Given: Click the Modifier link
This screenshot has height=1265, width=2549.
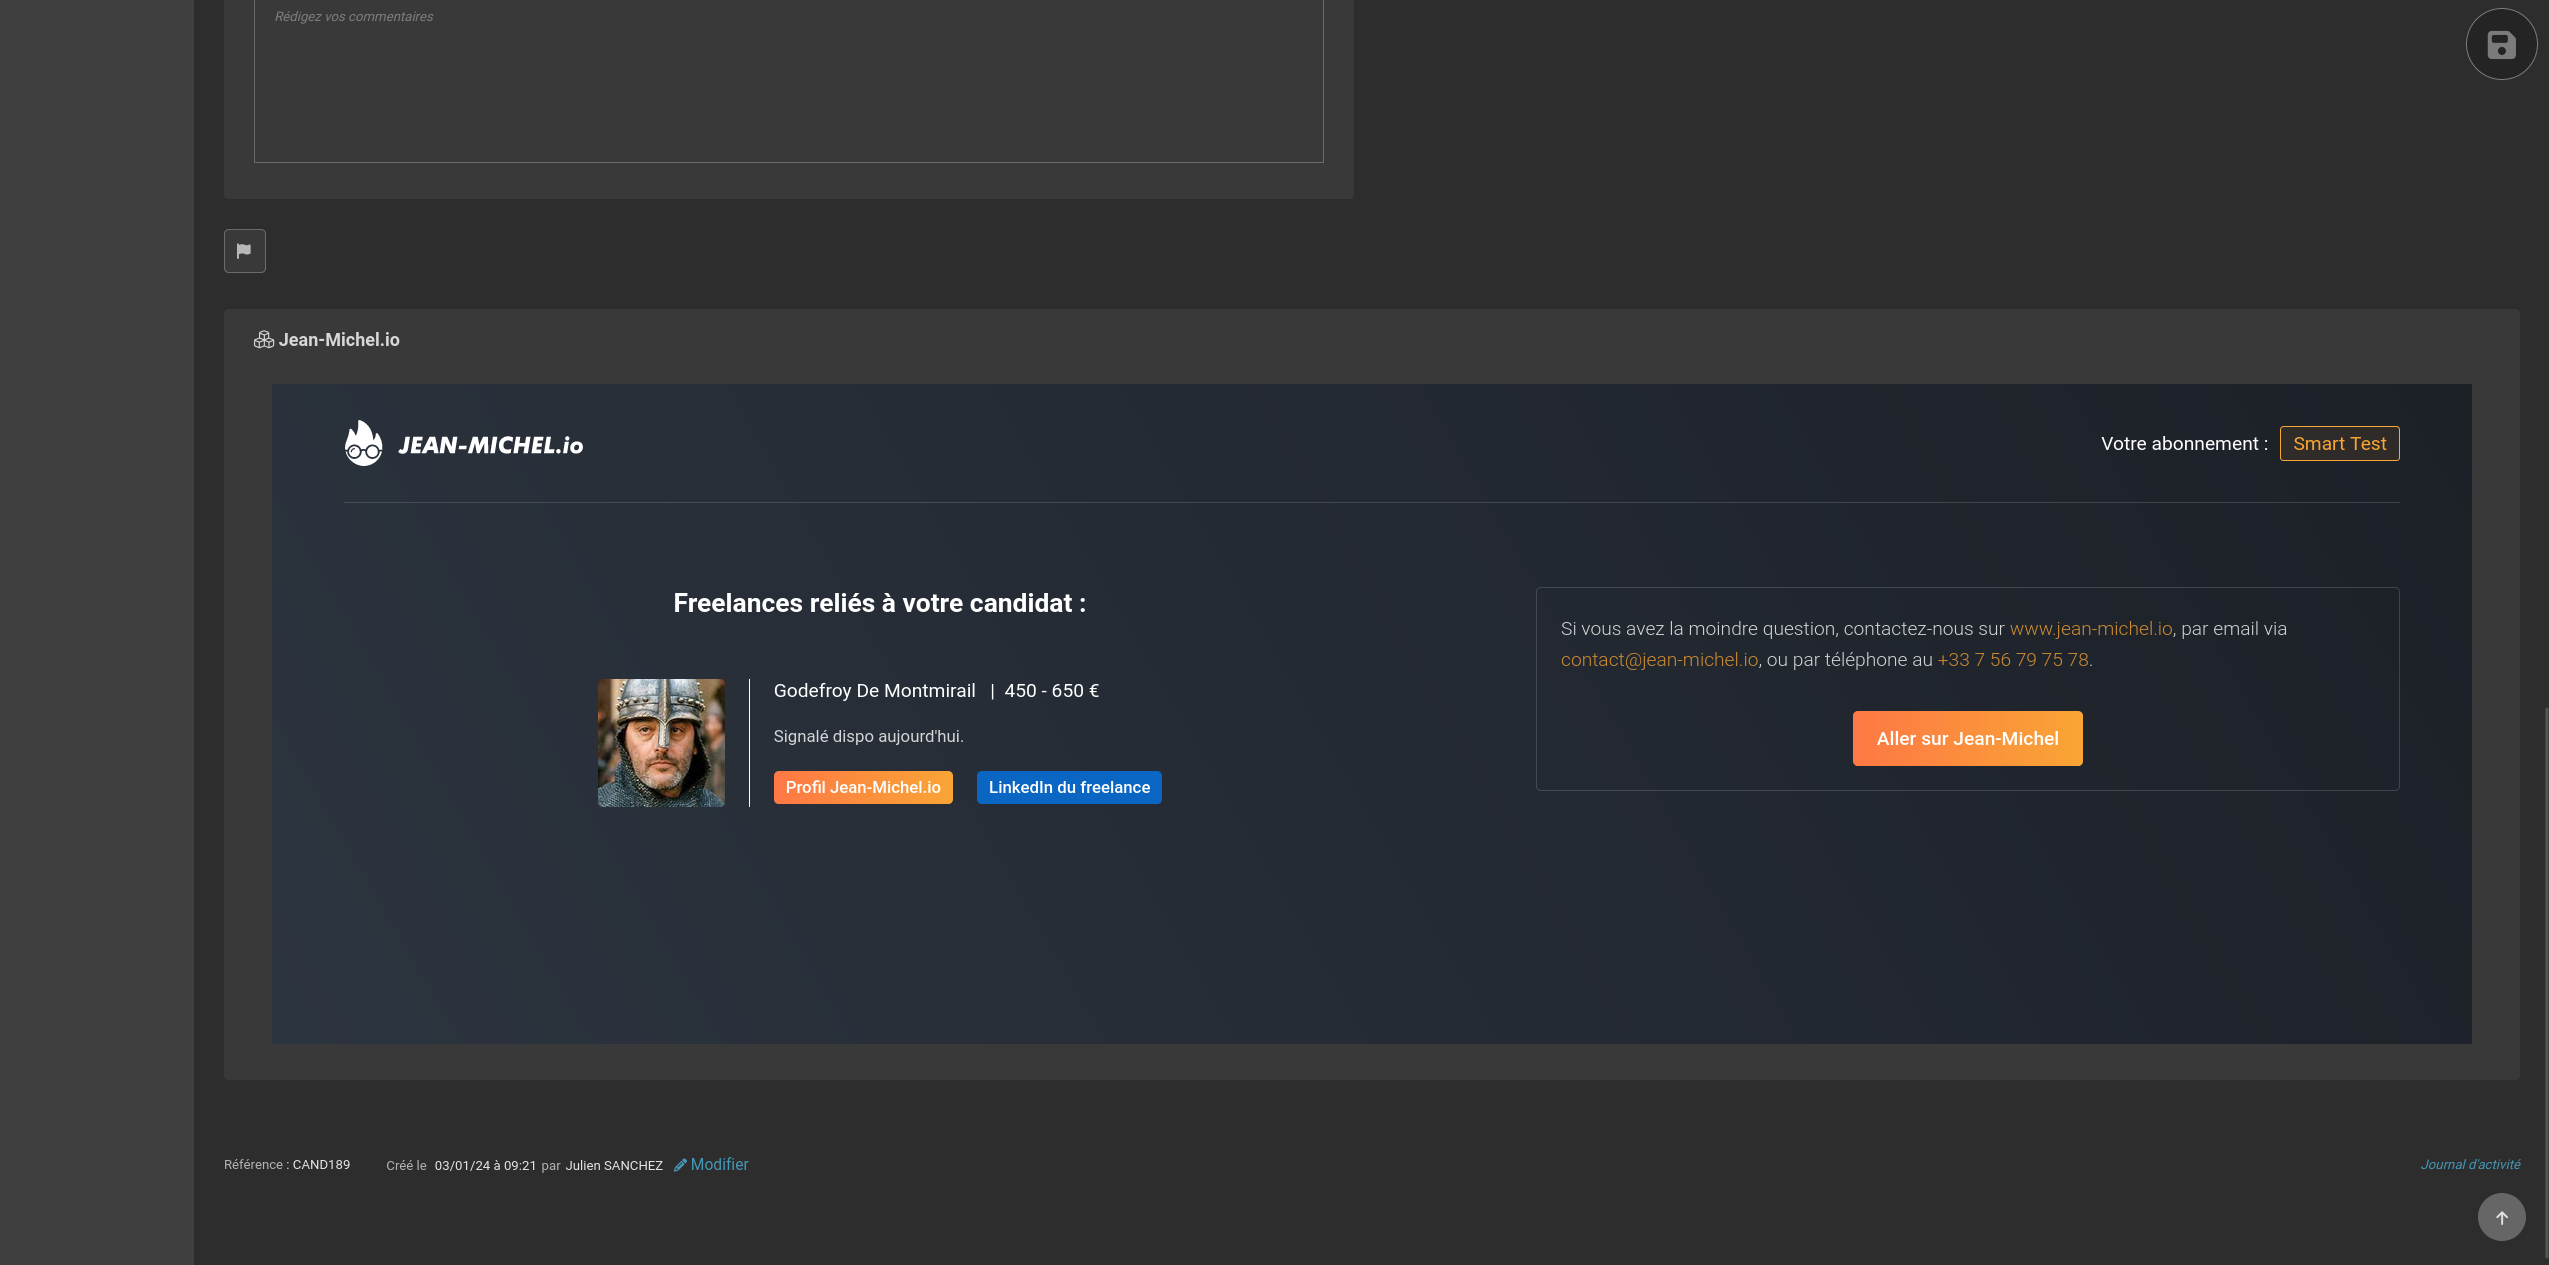Looking at the screenshot, I should click(x=719, y=1164).
